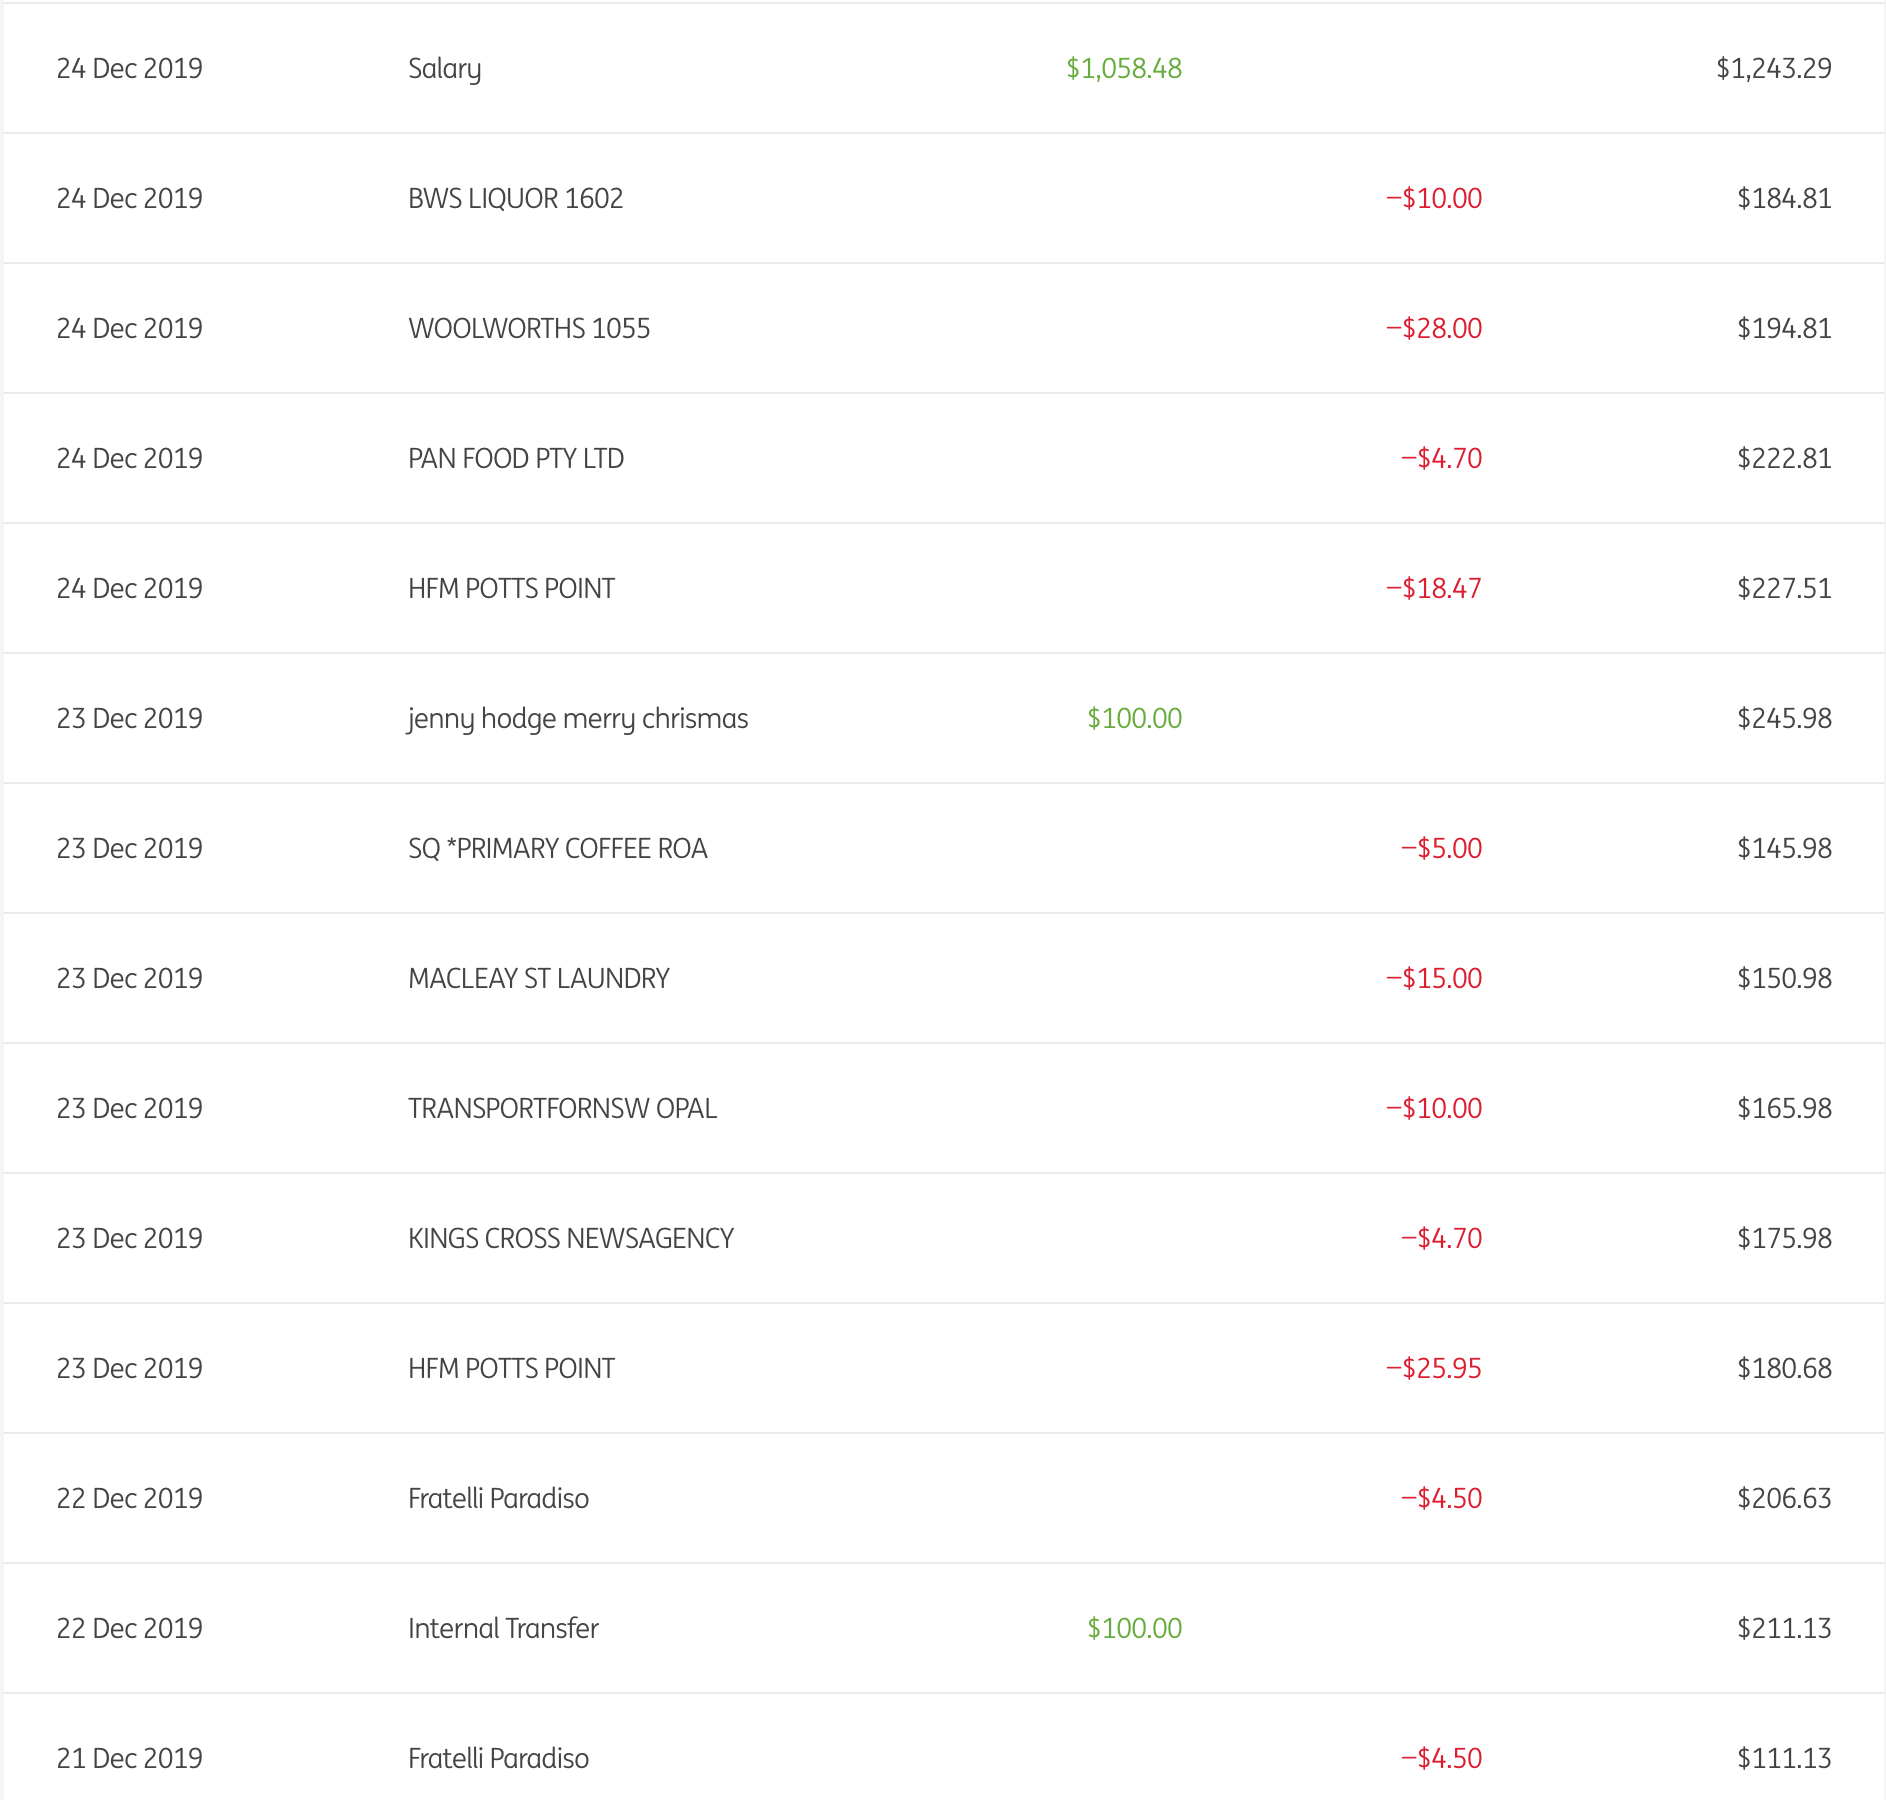Click the WOOLWORTHS 1055 transaction
Screen dimensions: 1886x1800
pos(528,329)
